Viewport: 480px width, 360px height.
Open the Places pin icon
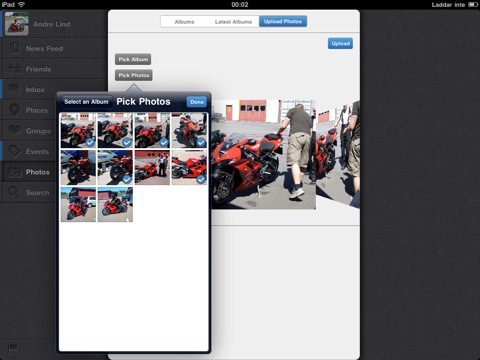coord(14,110)
